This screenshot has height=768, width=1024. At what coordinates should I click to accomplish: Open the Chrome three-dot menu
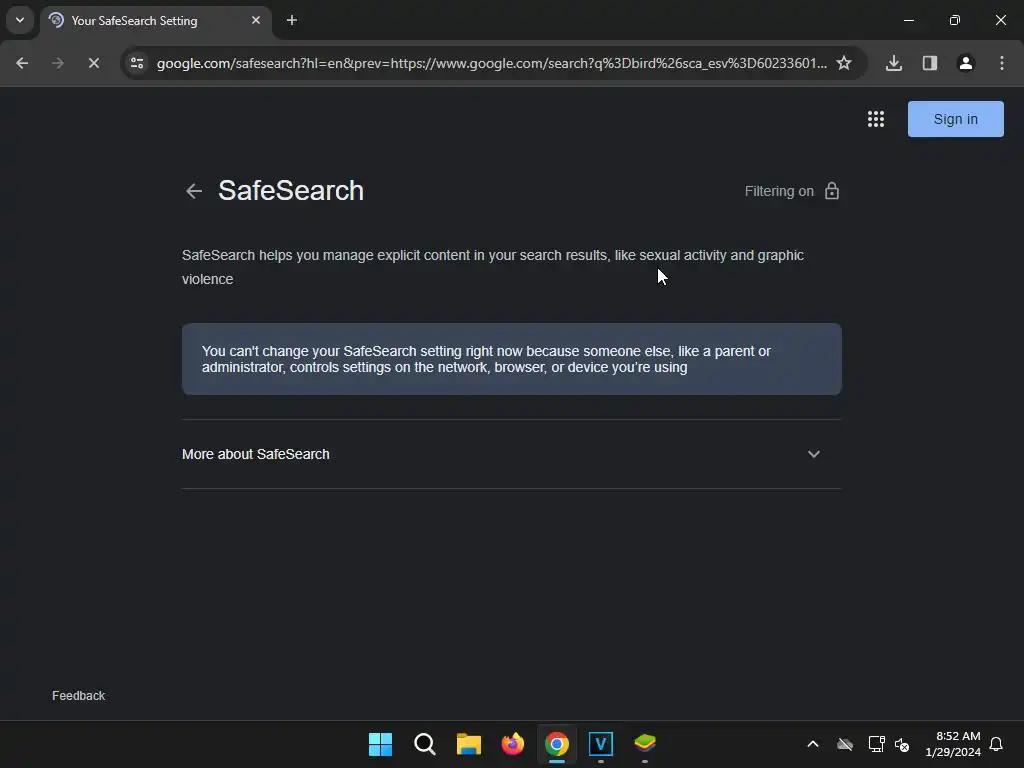[1002, 63]
